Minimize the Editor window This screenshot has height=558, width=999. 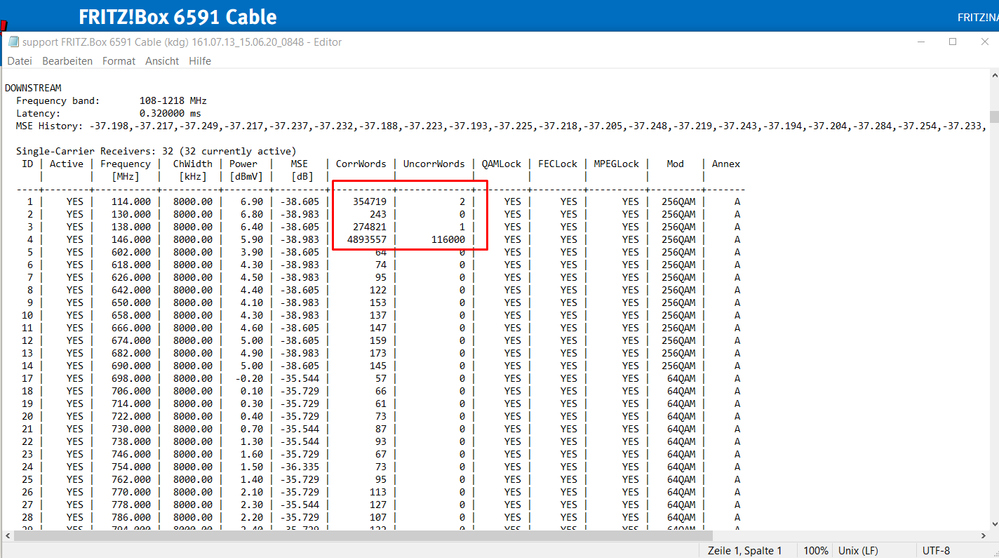click(x=921, y=42)
